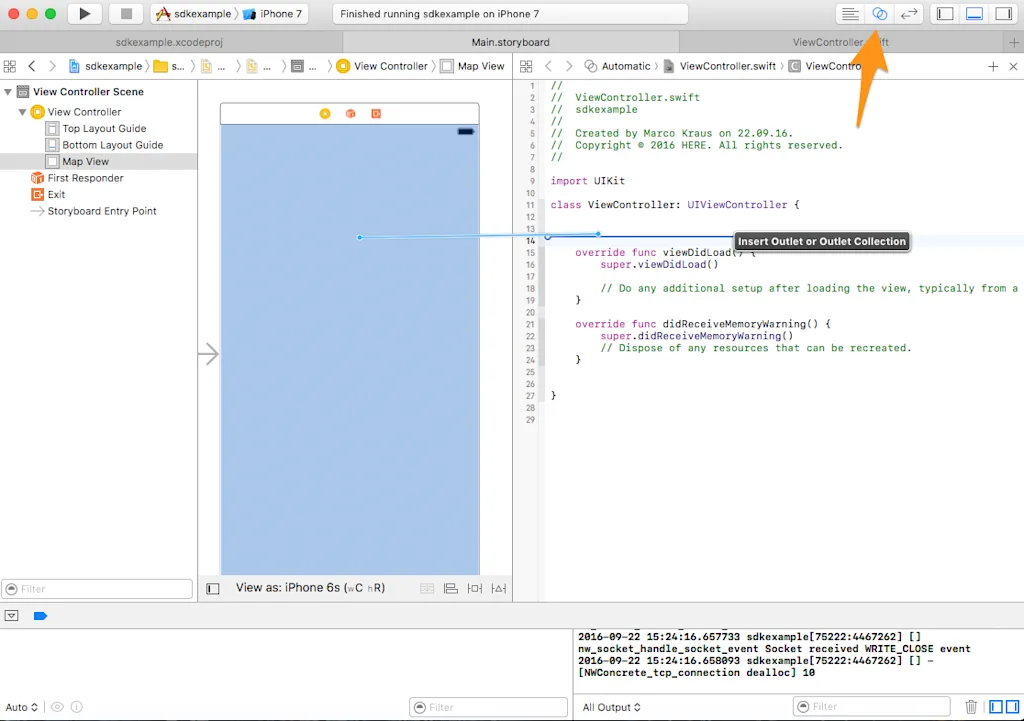The image size is (1024, 721).
Task: Open ViewController.swift in assistant jump bar
Action: tap(720, 66)
